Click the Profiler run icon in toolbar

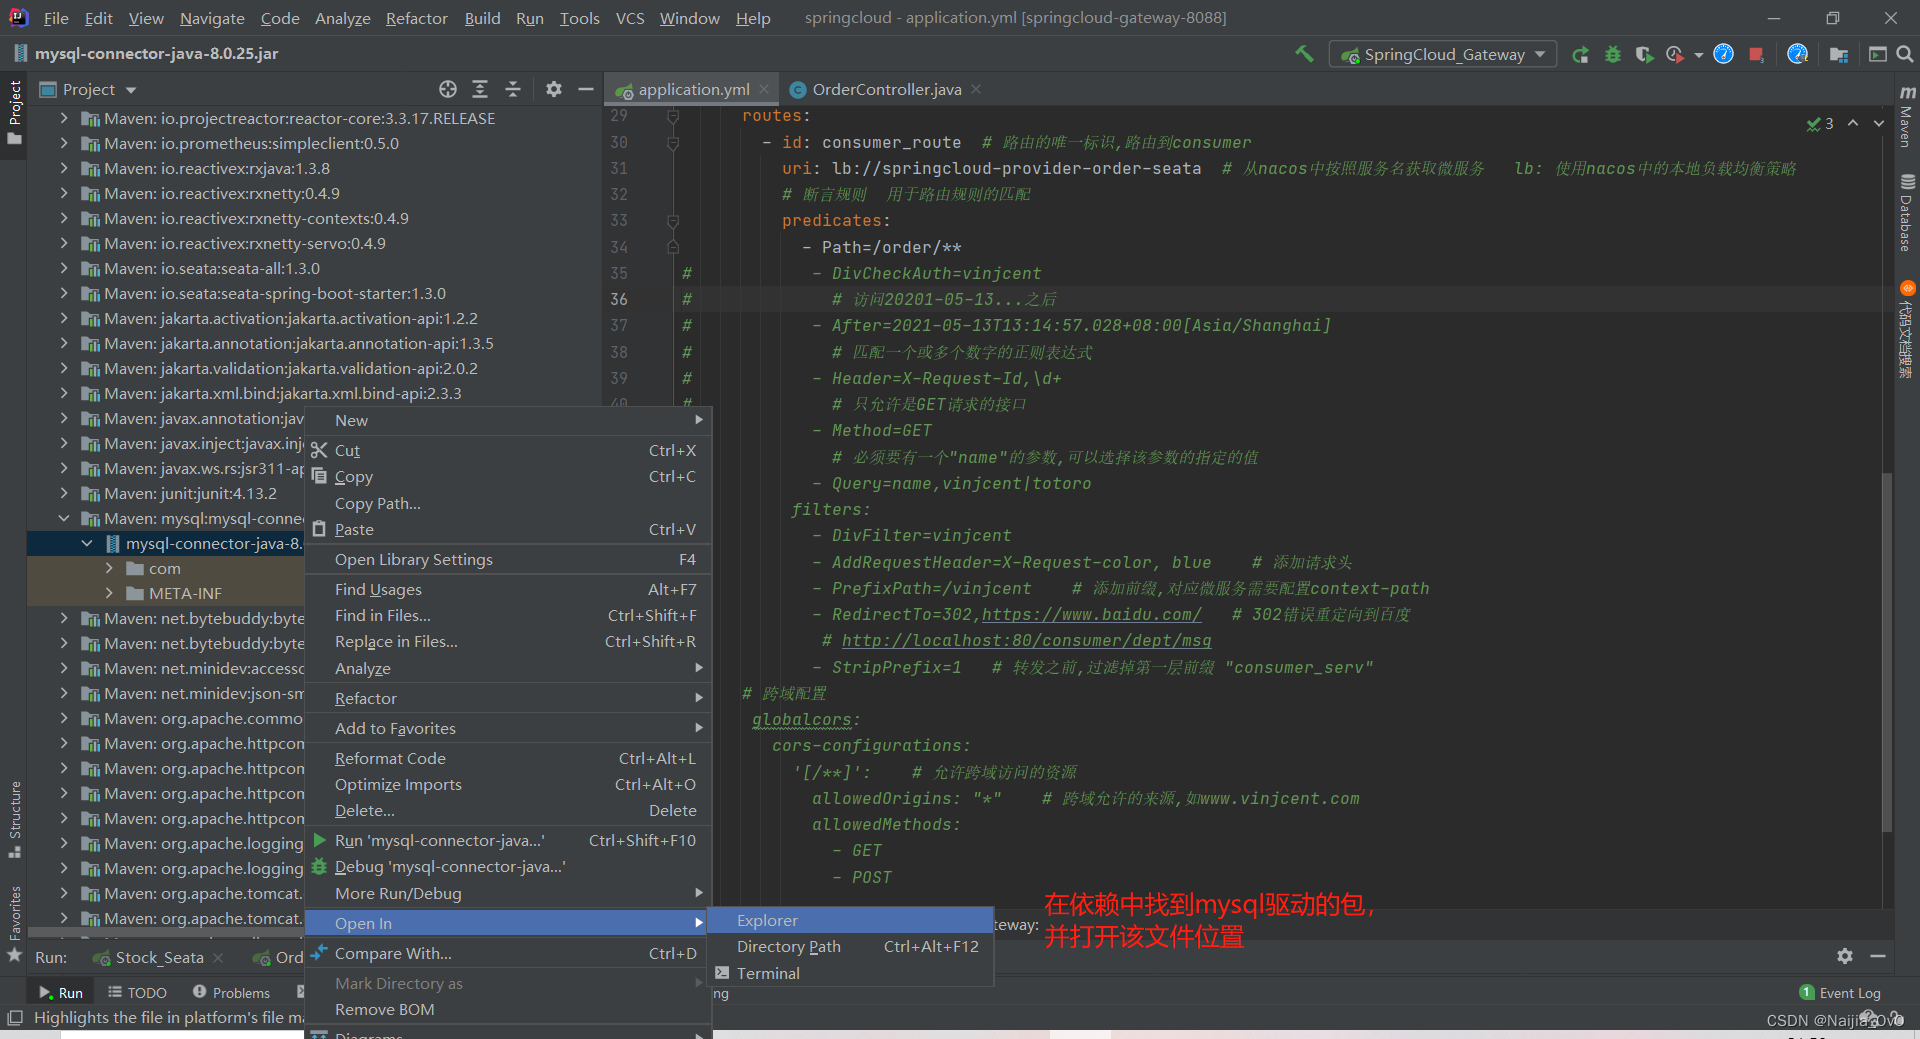click(1675, 54)
